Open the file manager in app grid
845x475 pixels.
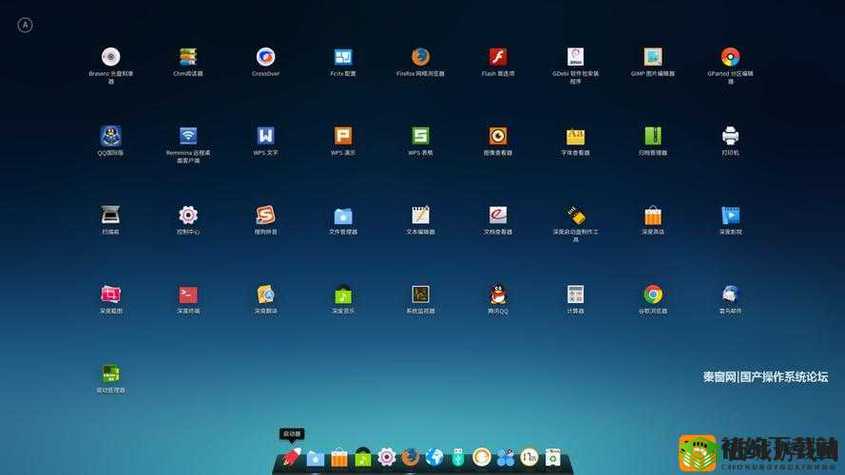[x=343, y=215]
